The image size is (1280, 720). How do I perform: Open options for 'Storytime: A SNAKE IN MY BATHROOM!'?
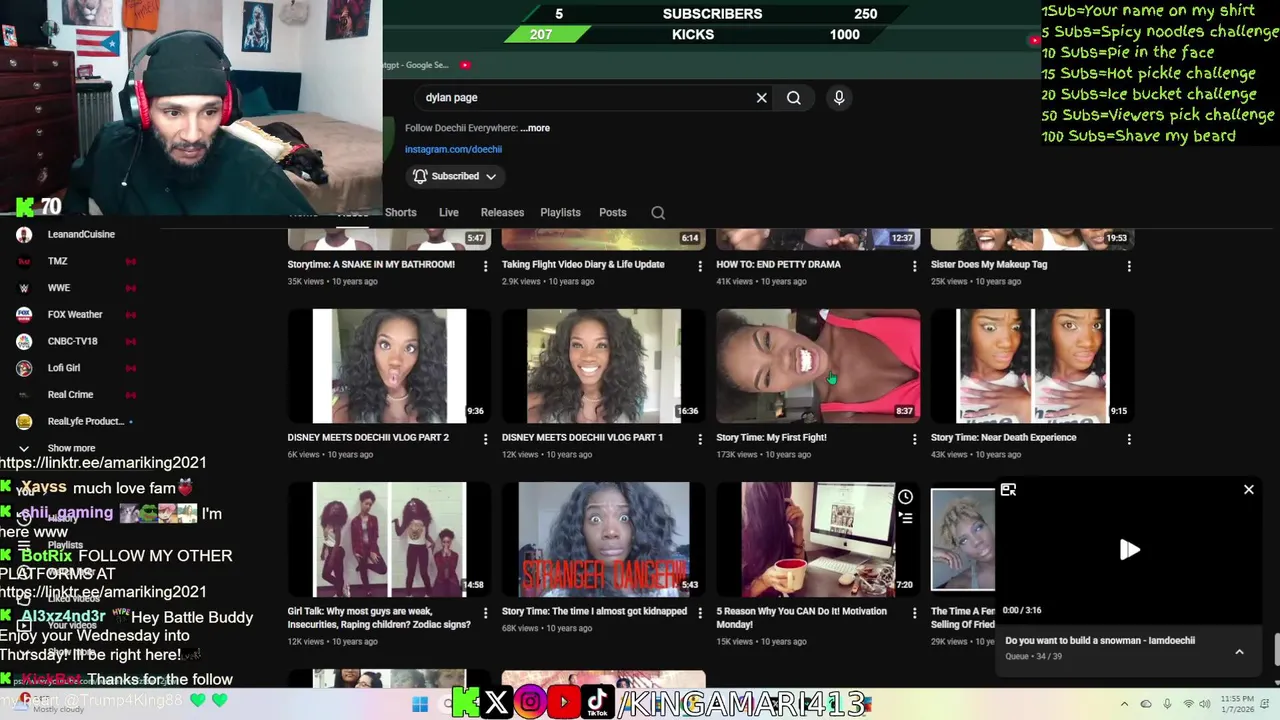click(x=486, y=266)
